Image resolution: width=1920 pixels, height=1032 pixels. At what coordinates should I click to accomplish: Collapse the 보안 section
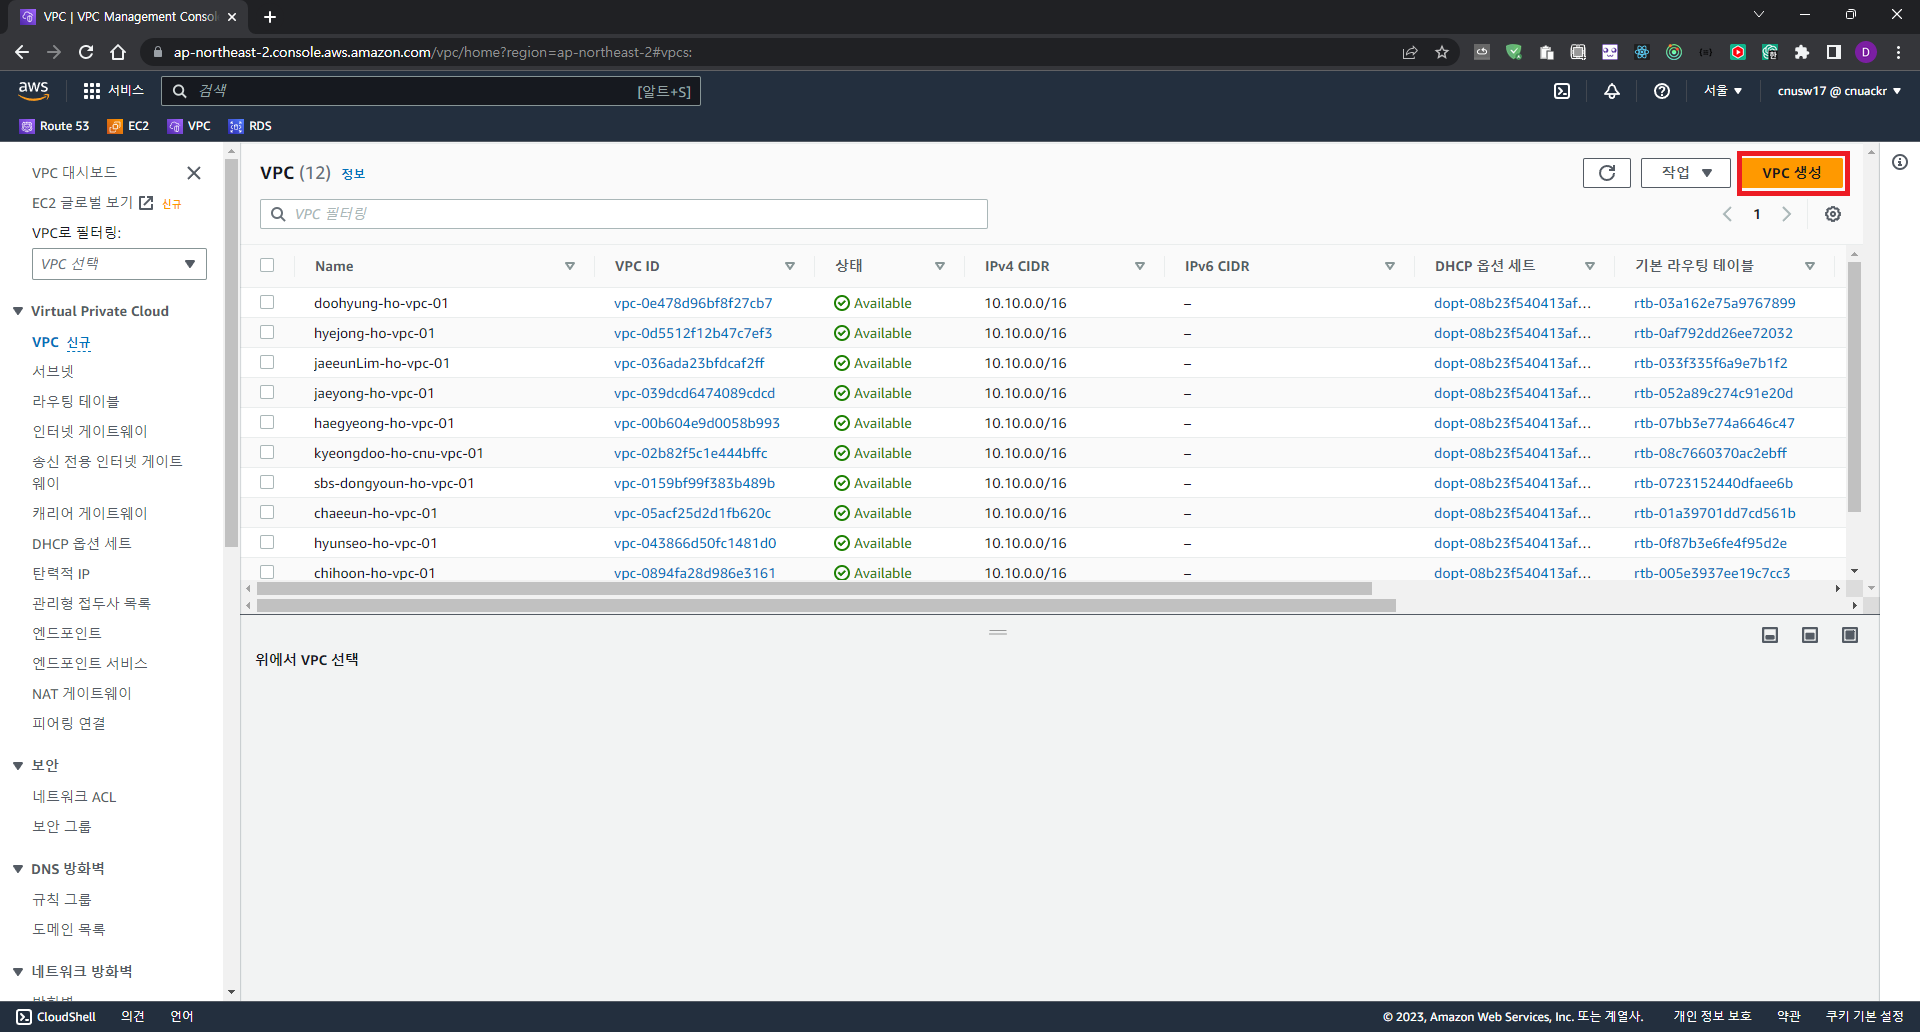click(x=18, y=765)
